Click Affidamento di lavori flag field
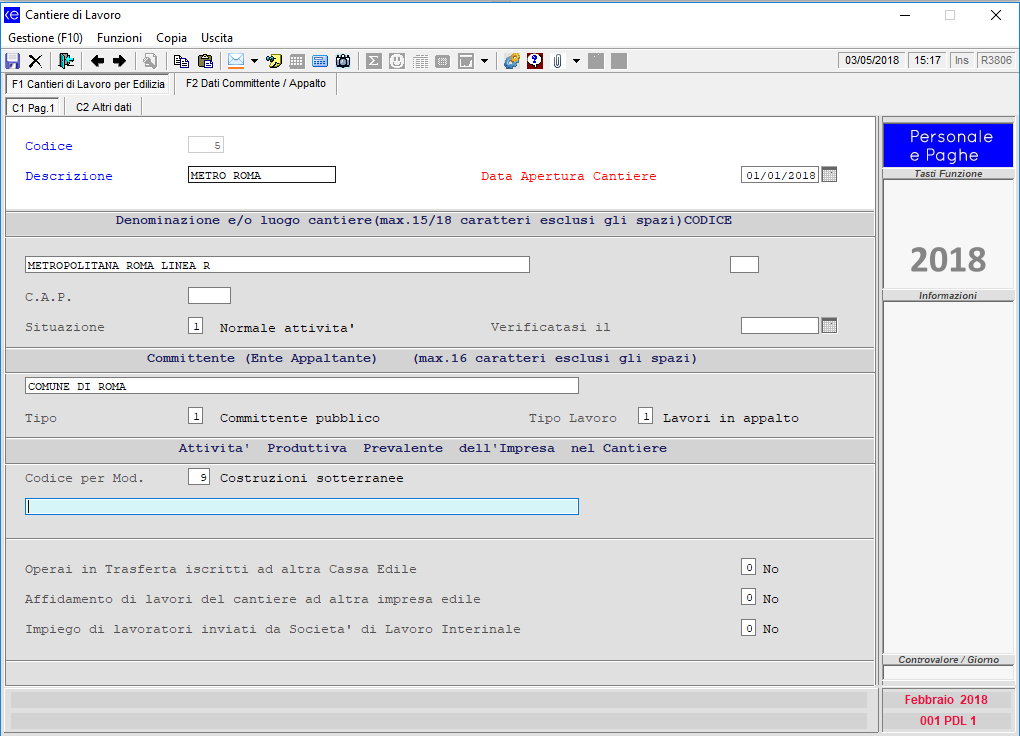Screen dimensions: 1020x736 point(748,597)
